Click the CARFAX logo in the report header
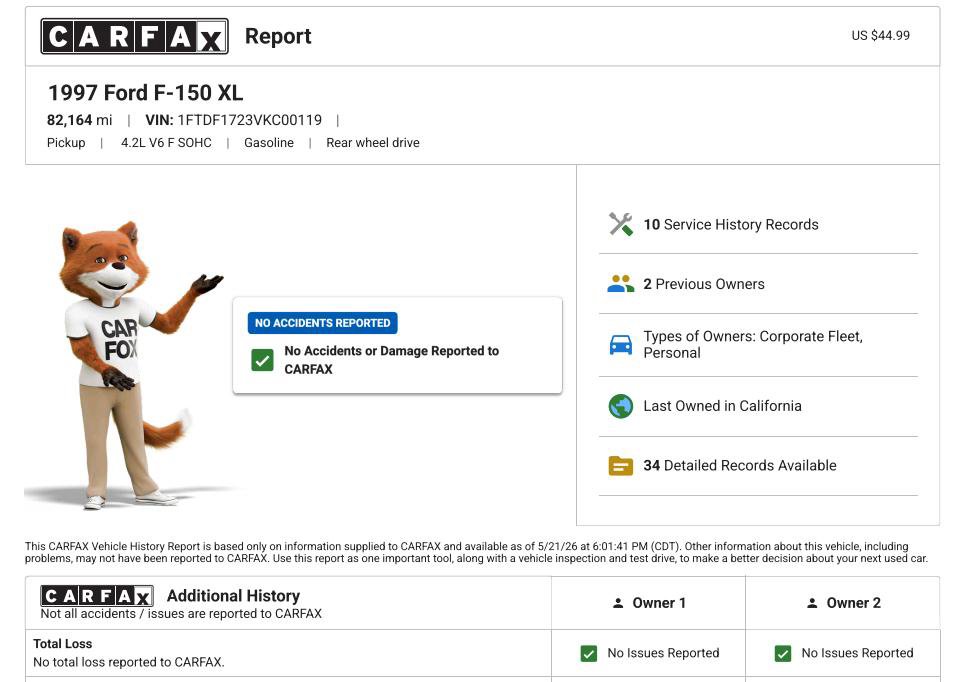The image size is (970, 682). pos(134,36)
